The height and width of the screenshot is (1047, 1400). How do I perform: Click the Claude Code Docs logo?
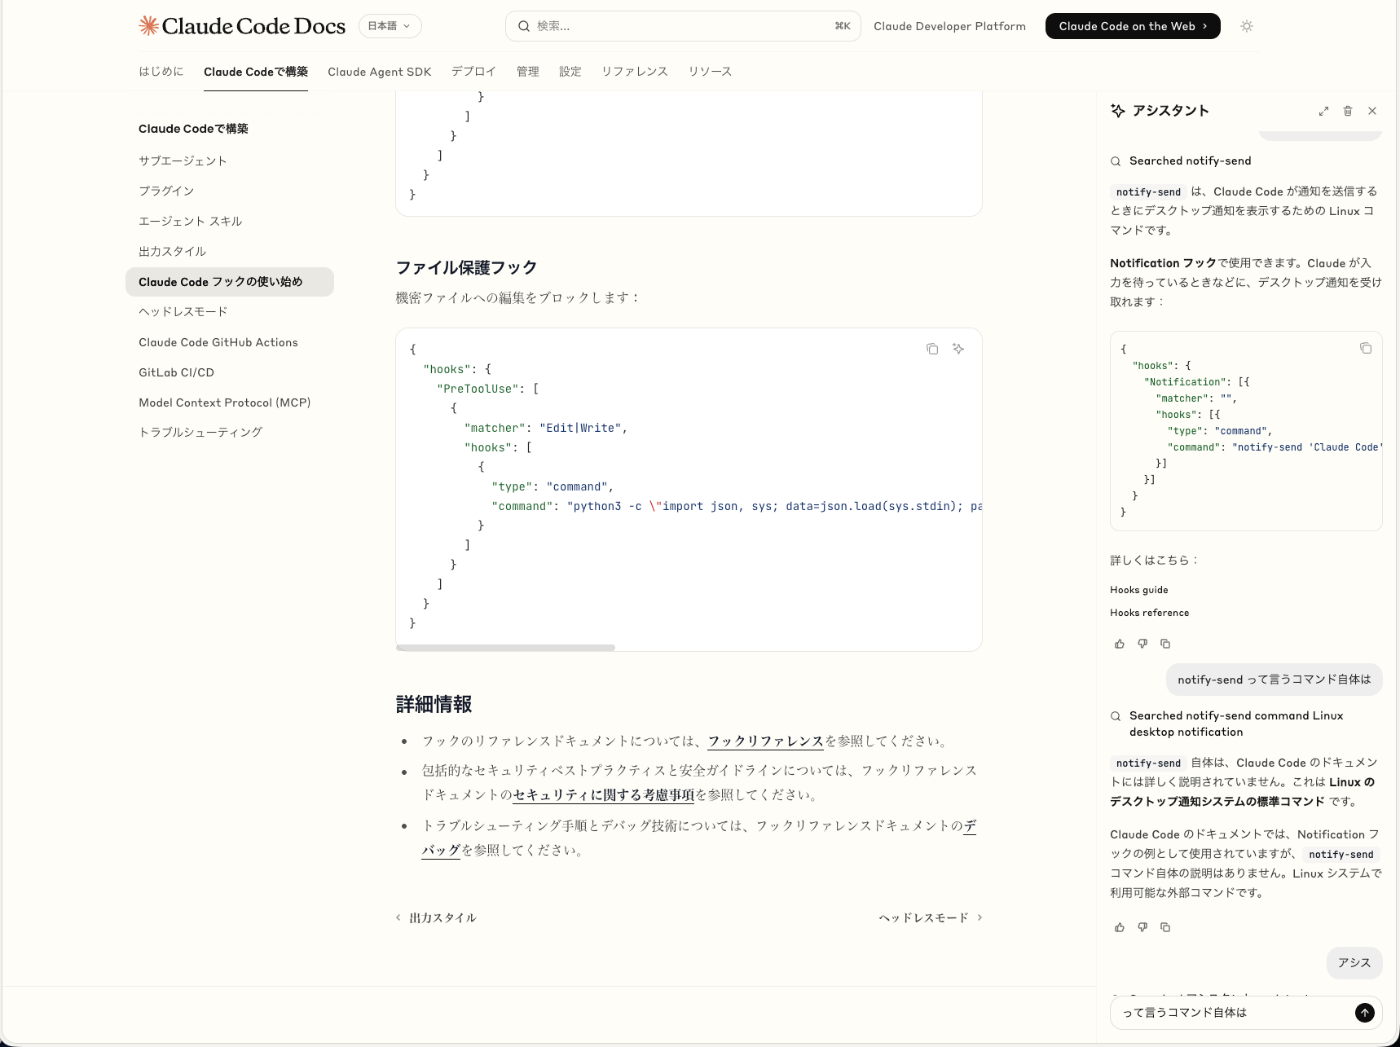coord(242,26)
